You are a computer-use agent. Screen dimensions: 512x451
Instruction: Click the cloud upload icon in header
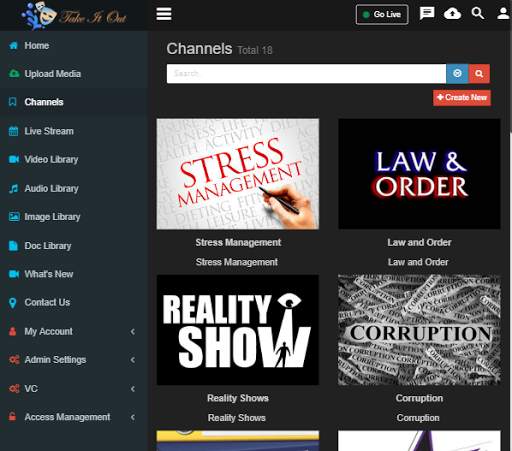[452, 14]
